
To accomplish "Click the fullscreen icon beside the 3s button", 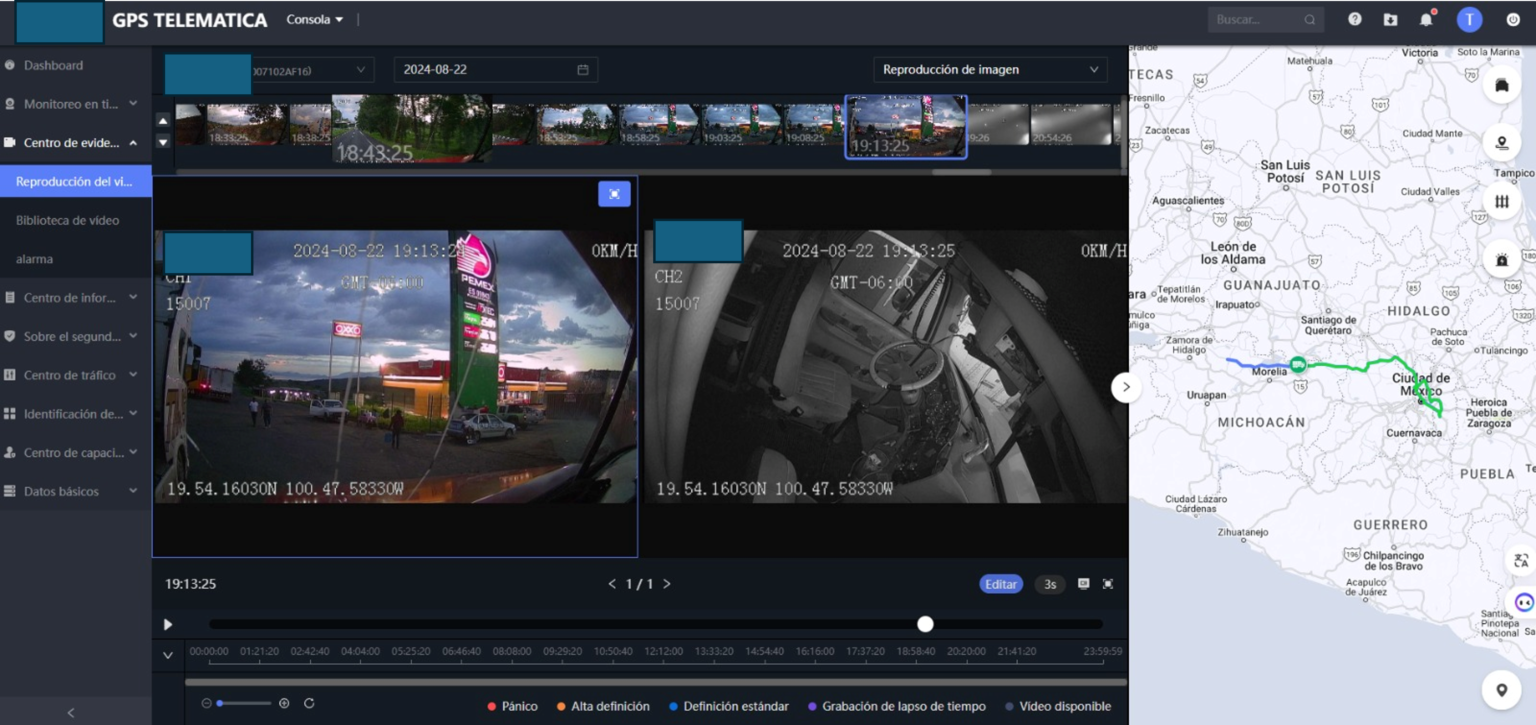I will [x=1108, y=584].
